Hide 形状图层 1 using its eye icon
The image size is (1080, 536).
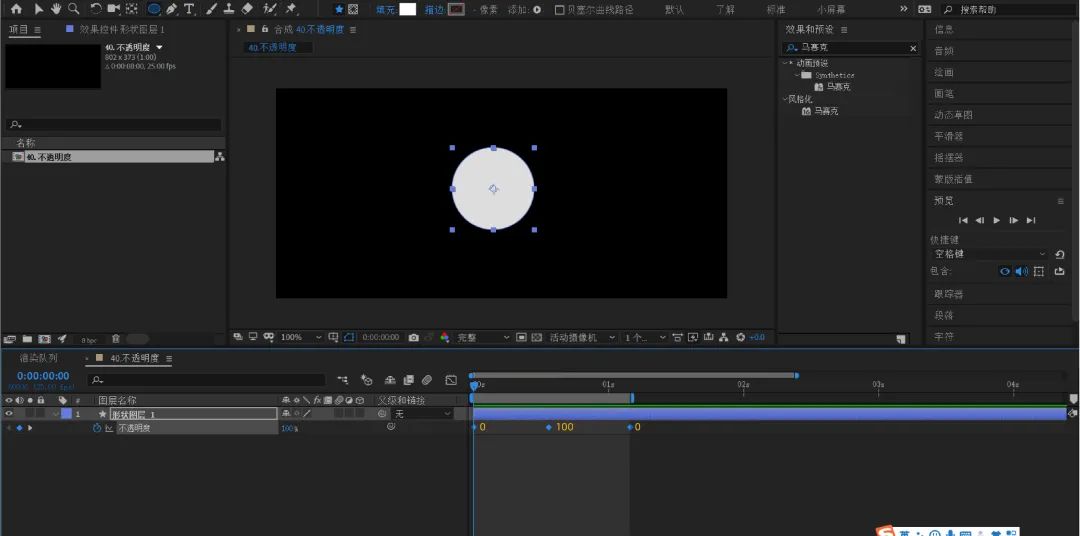pyautogui.click(x=9, y=414)
